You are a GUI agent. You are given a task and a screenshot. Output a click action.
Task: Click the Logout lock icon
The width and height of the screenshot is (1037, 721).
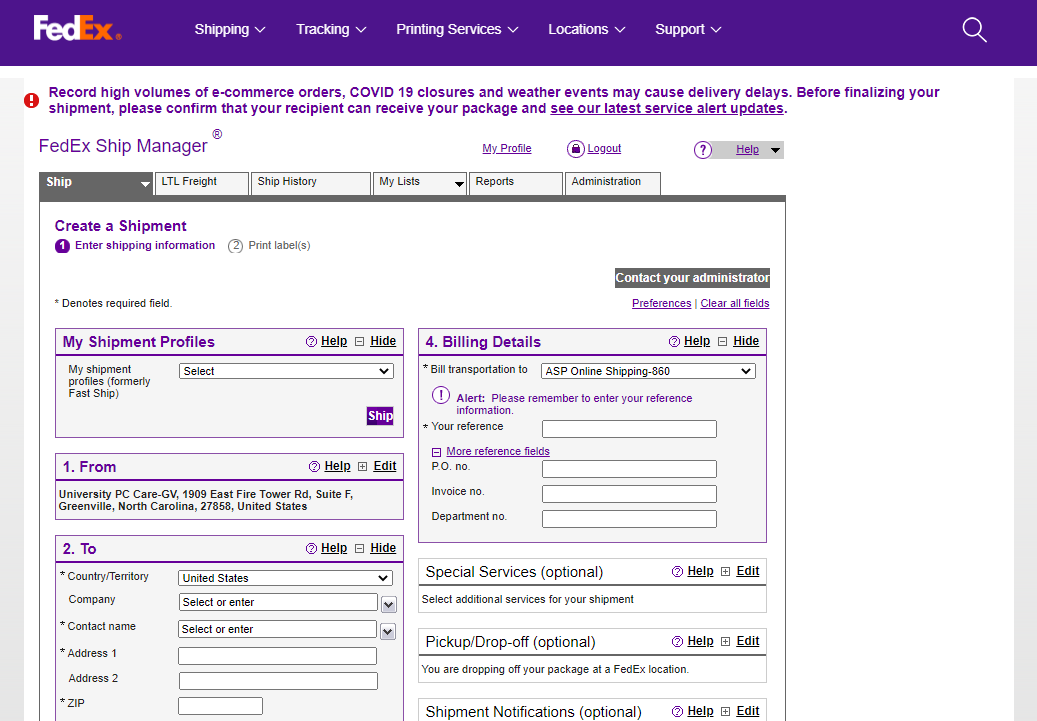pos(575,149)
